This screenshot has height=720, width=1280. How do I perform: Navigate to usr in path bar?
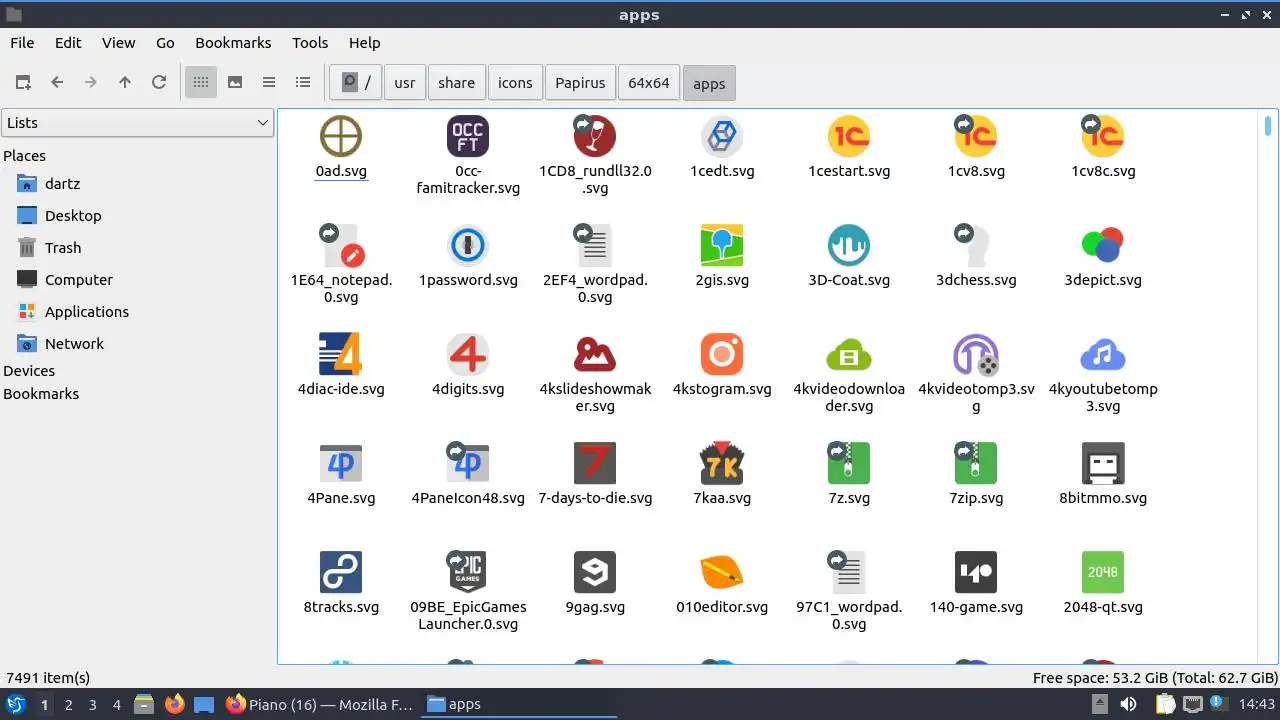coord(405,83)
